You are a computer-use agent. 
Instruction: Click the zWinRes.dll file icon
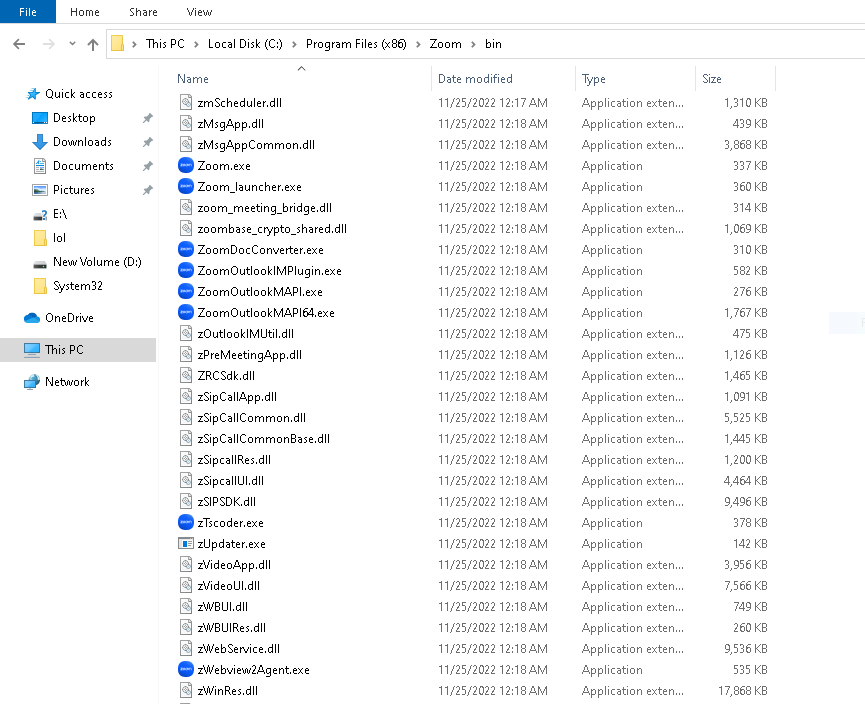click(x=186, y=690)
